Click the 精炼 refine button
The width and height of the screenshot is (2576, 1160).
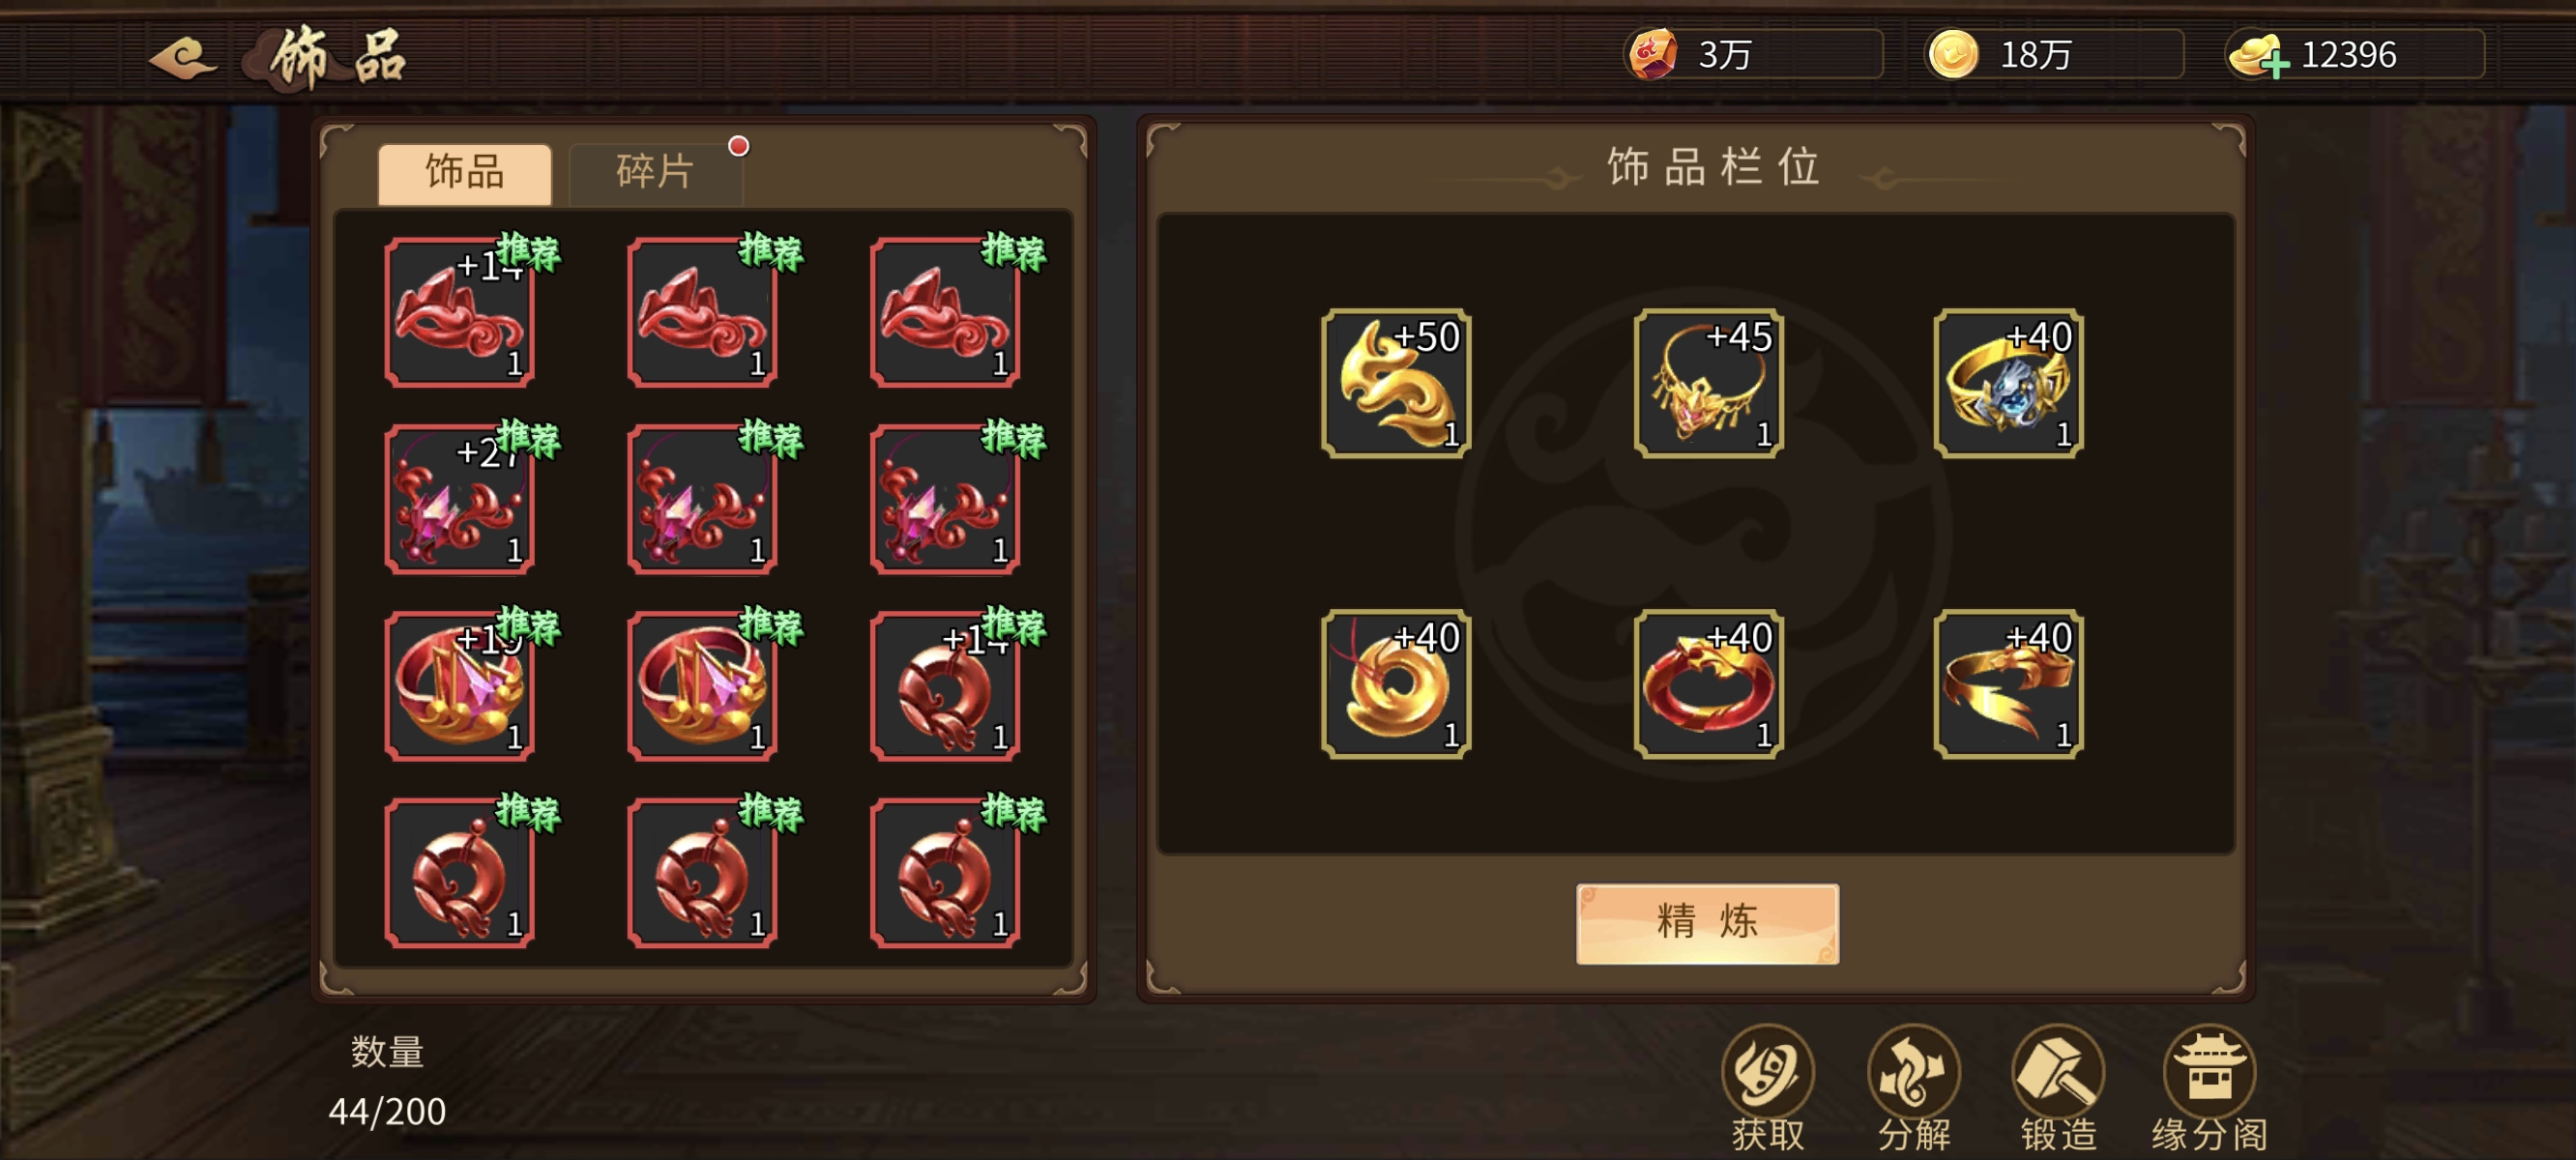pos(1707,922)
